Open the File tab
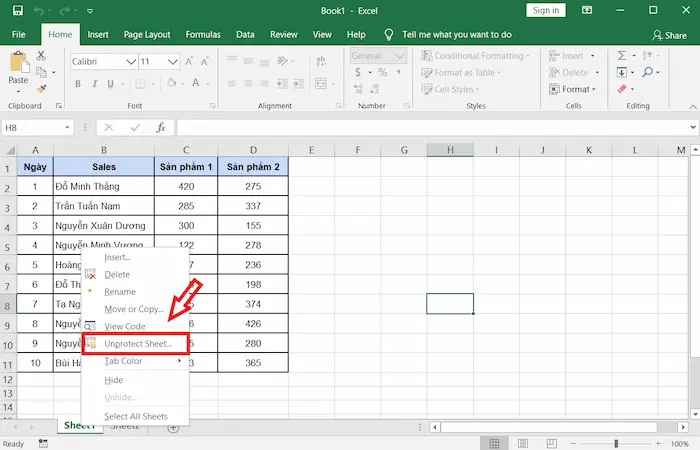The height and width of the screenshot is (450, 700). coord(18,34)
